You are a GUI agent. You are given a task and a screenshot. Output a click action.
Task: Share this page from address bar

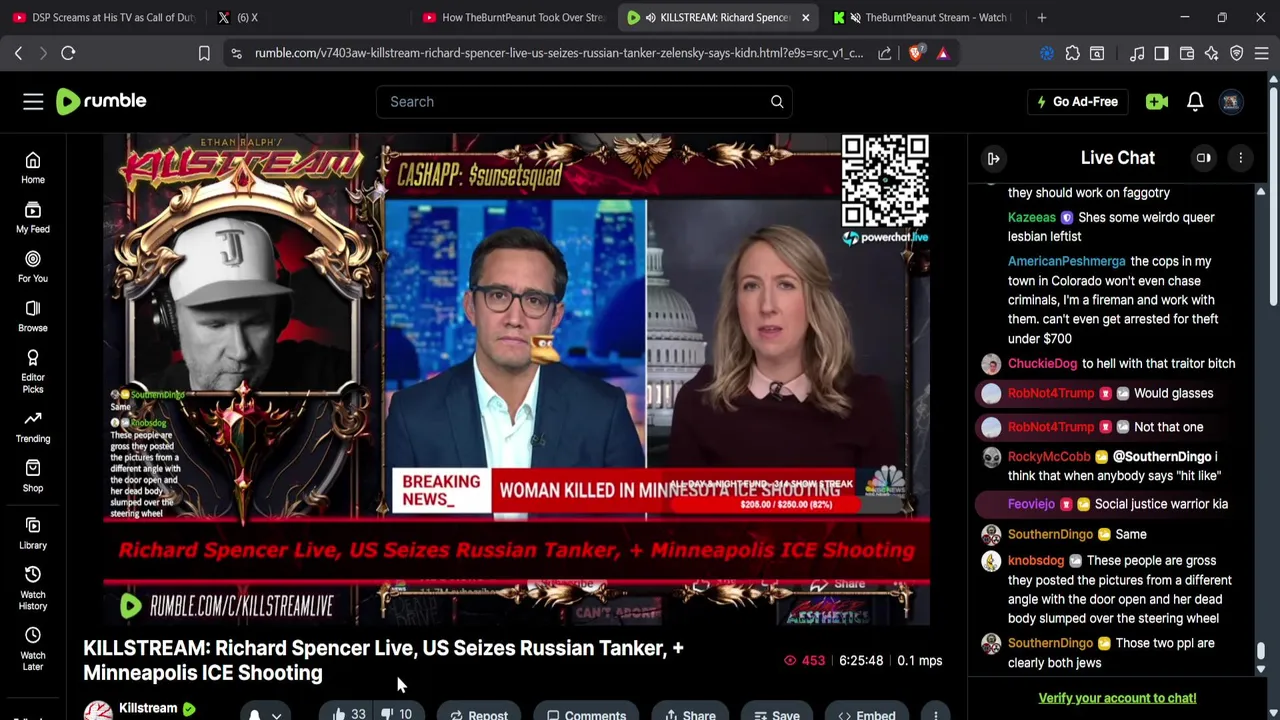coord(885,53)
